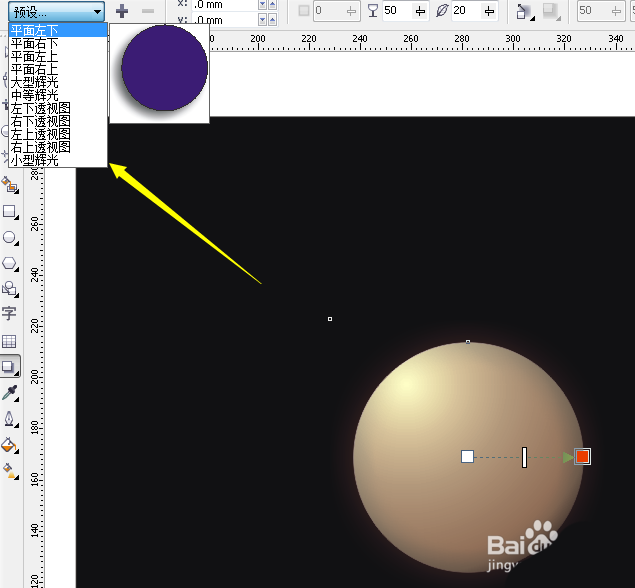Pick the 小型辉光 preset
Screen dimensions: 635x588
pyautogui.click(x=58, y=160)
